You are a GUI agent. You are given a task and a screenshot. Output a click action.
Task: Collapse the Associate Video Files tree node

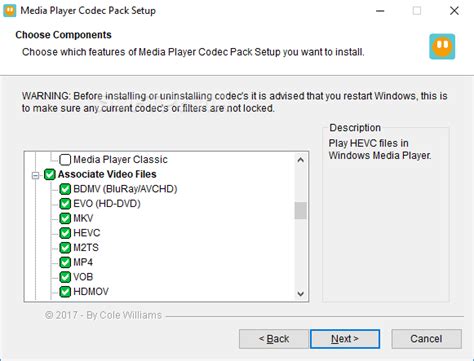pyautogui.click(x=35, y=175)
